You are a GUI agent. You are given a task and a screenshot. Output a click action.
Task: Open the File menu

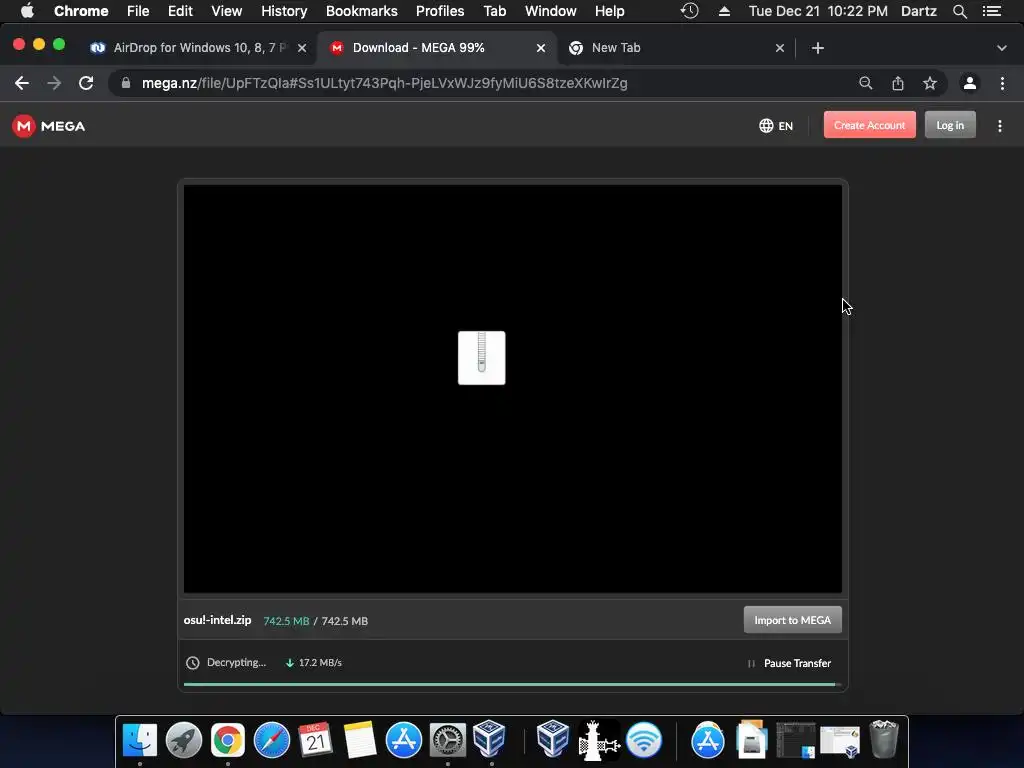[x=138, y=11]
